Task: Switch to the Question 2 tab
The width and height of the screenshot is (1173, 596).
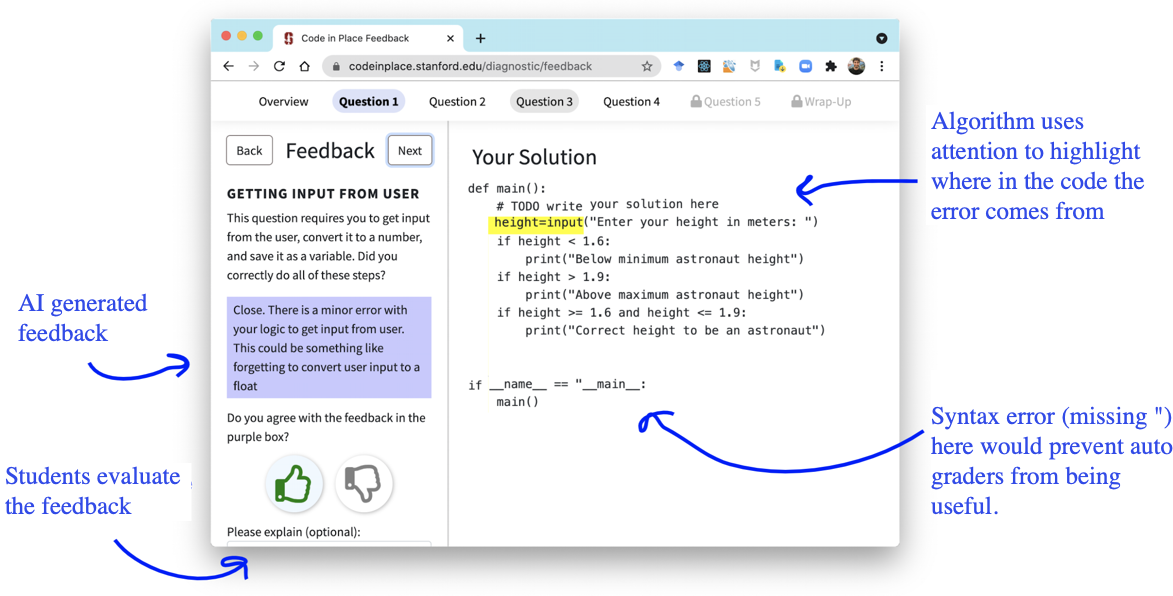Action: pyautogui.click(x=457, y=101)
